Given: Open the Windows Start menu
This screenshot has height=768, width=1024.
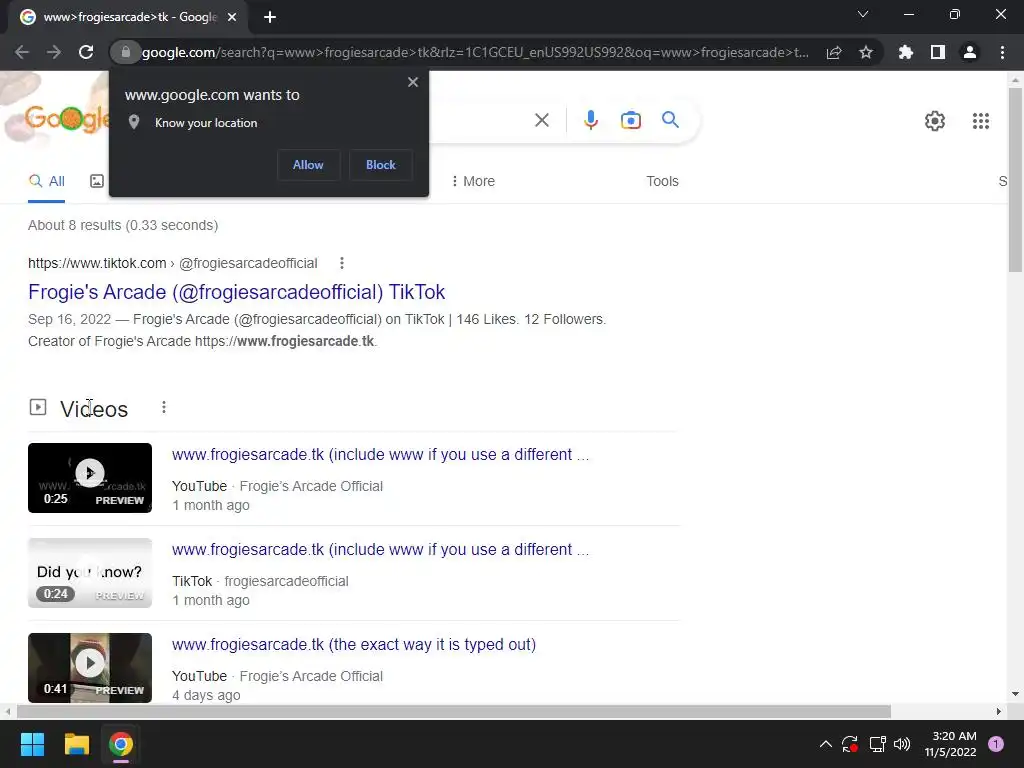Looking at the screenshot, I should [32, 744].
